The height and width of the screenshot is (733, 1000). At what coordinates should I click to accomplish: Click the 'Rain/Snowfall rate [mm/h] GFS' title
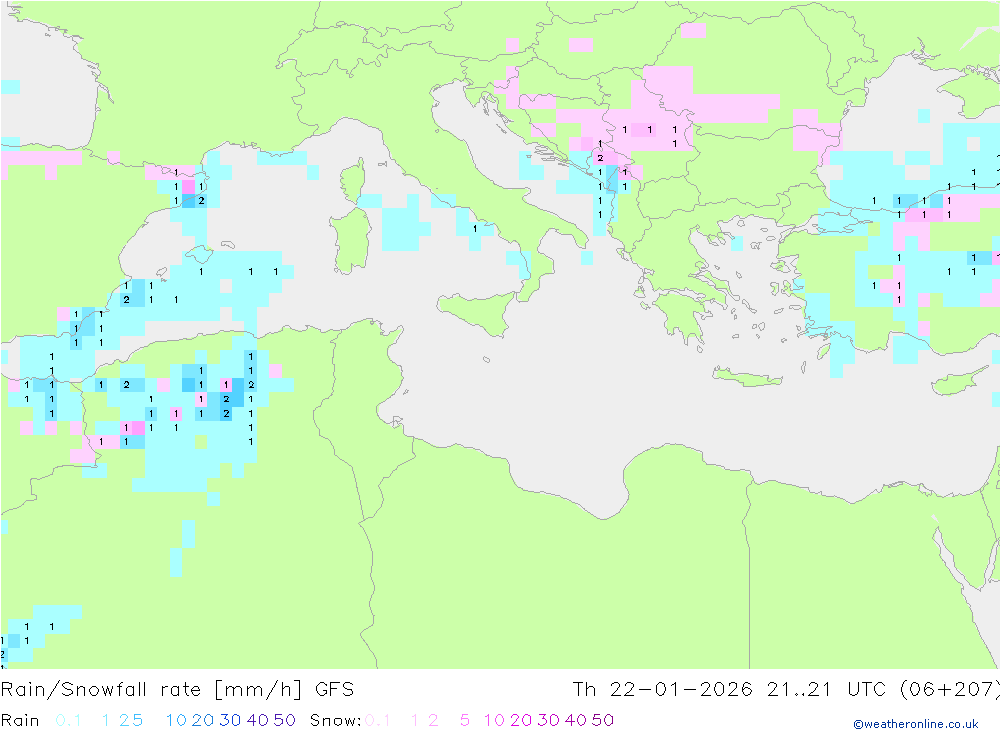coord(177,690)
